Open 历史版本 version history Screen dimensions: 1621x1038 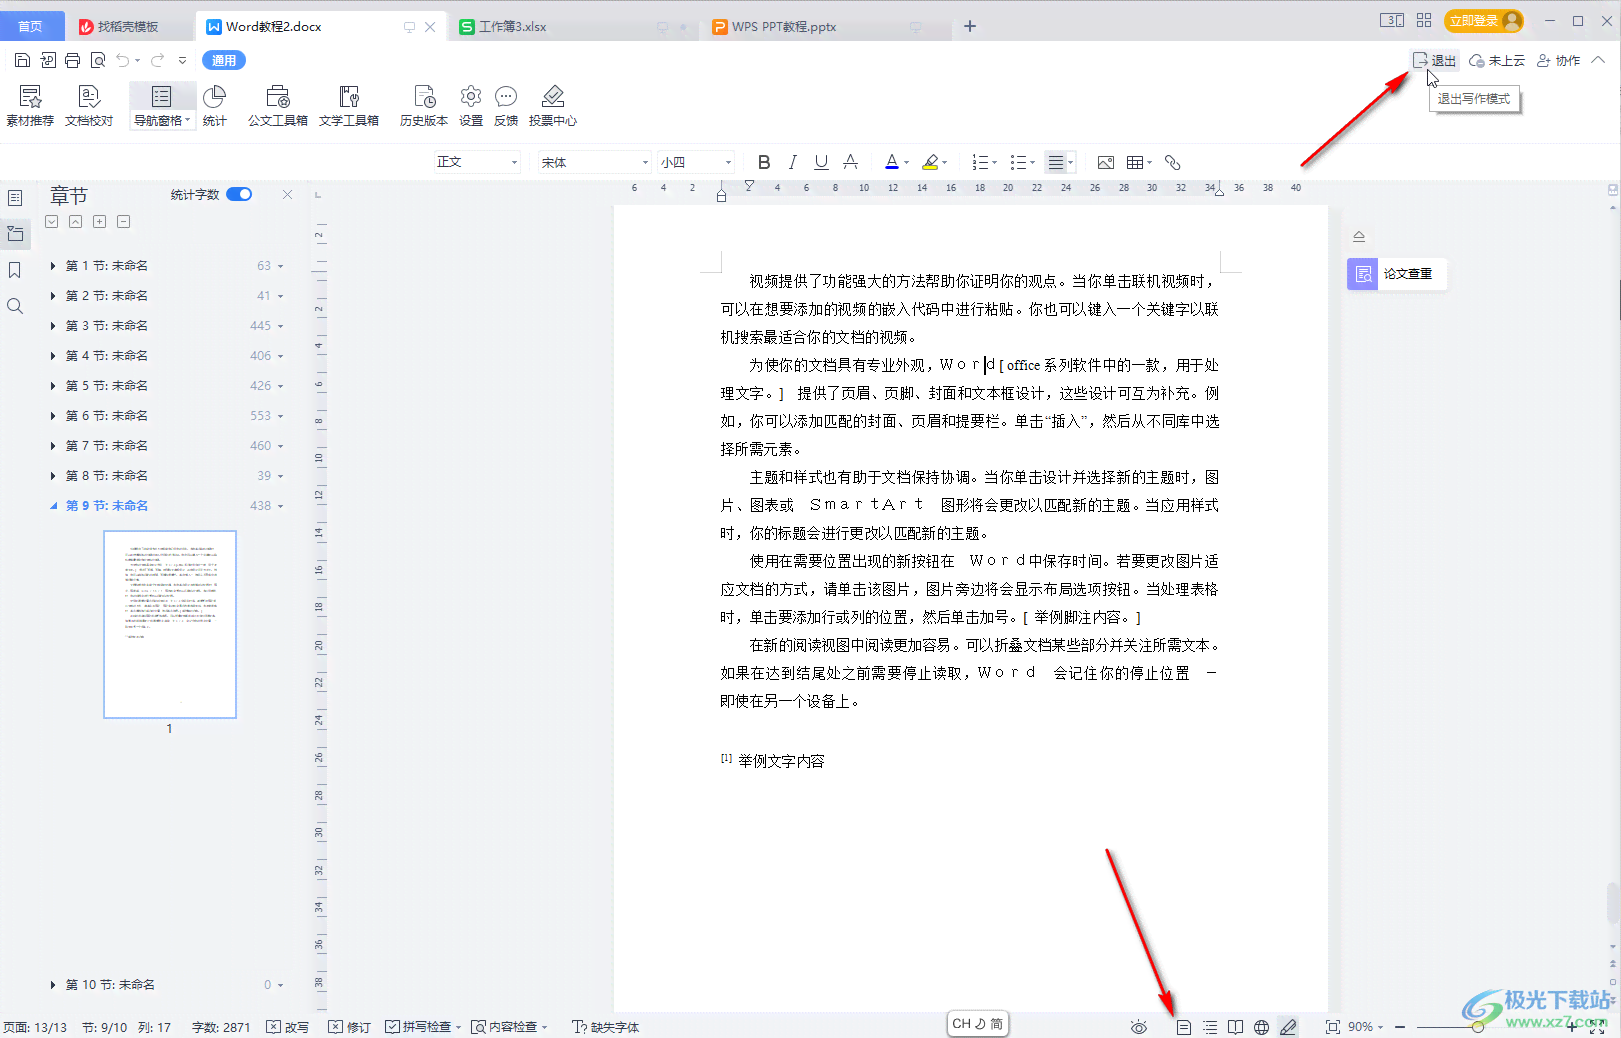click(424, 106)
